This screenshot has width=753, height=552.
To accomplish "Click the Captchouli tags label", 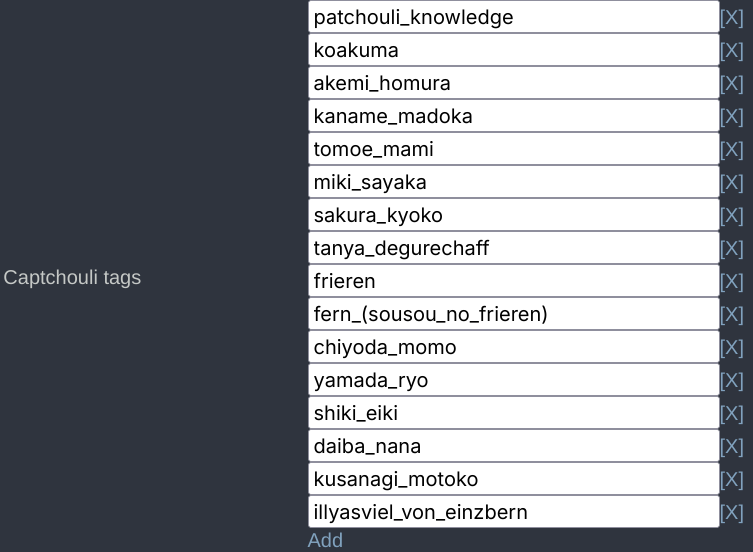I will (x=72, y=278).
